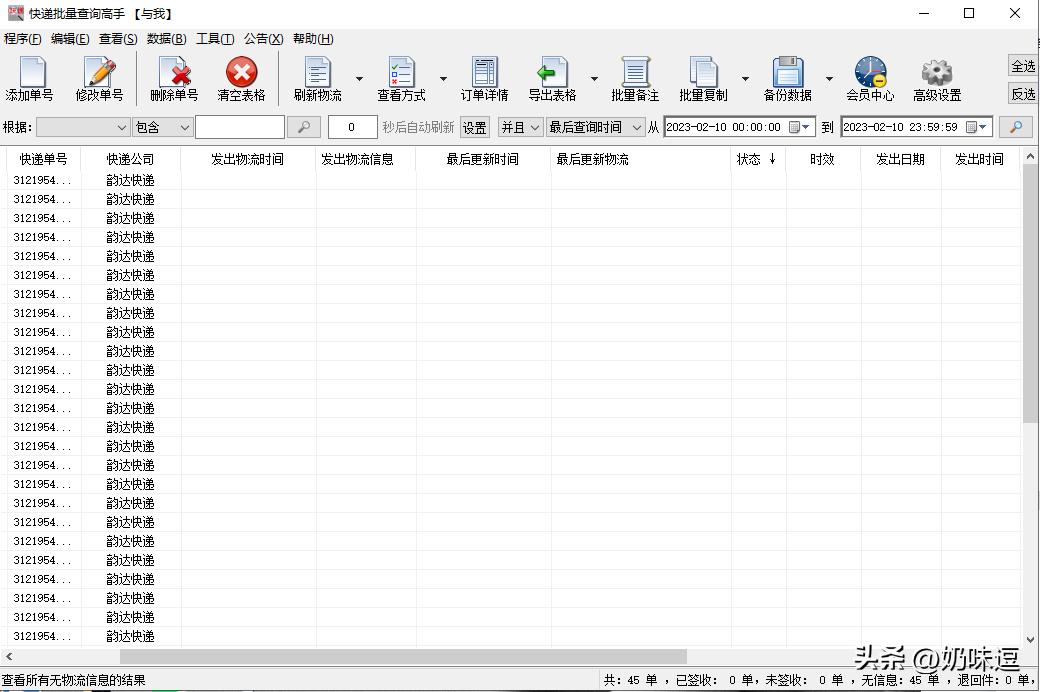Click the 设置 auto-refresh button
Viewport: 1040px width, 692px height.
(x=474, y=127)
